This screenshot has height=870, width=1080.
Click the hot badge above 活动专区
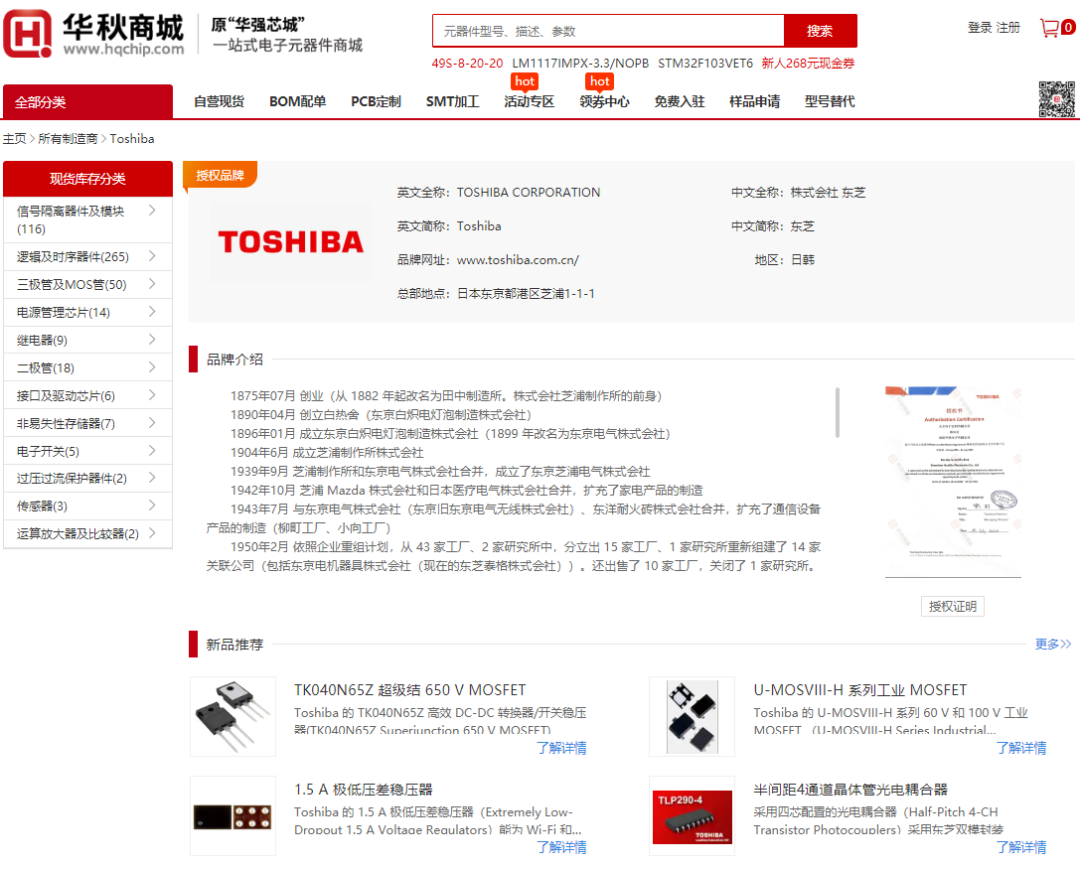pyautogui.click(x=525, y=82)
